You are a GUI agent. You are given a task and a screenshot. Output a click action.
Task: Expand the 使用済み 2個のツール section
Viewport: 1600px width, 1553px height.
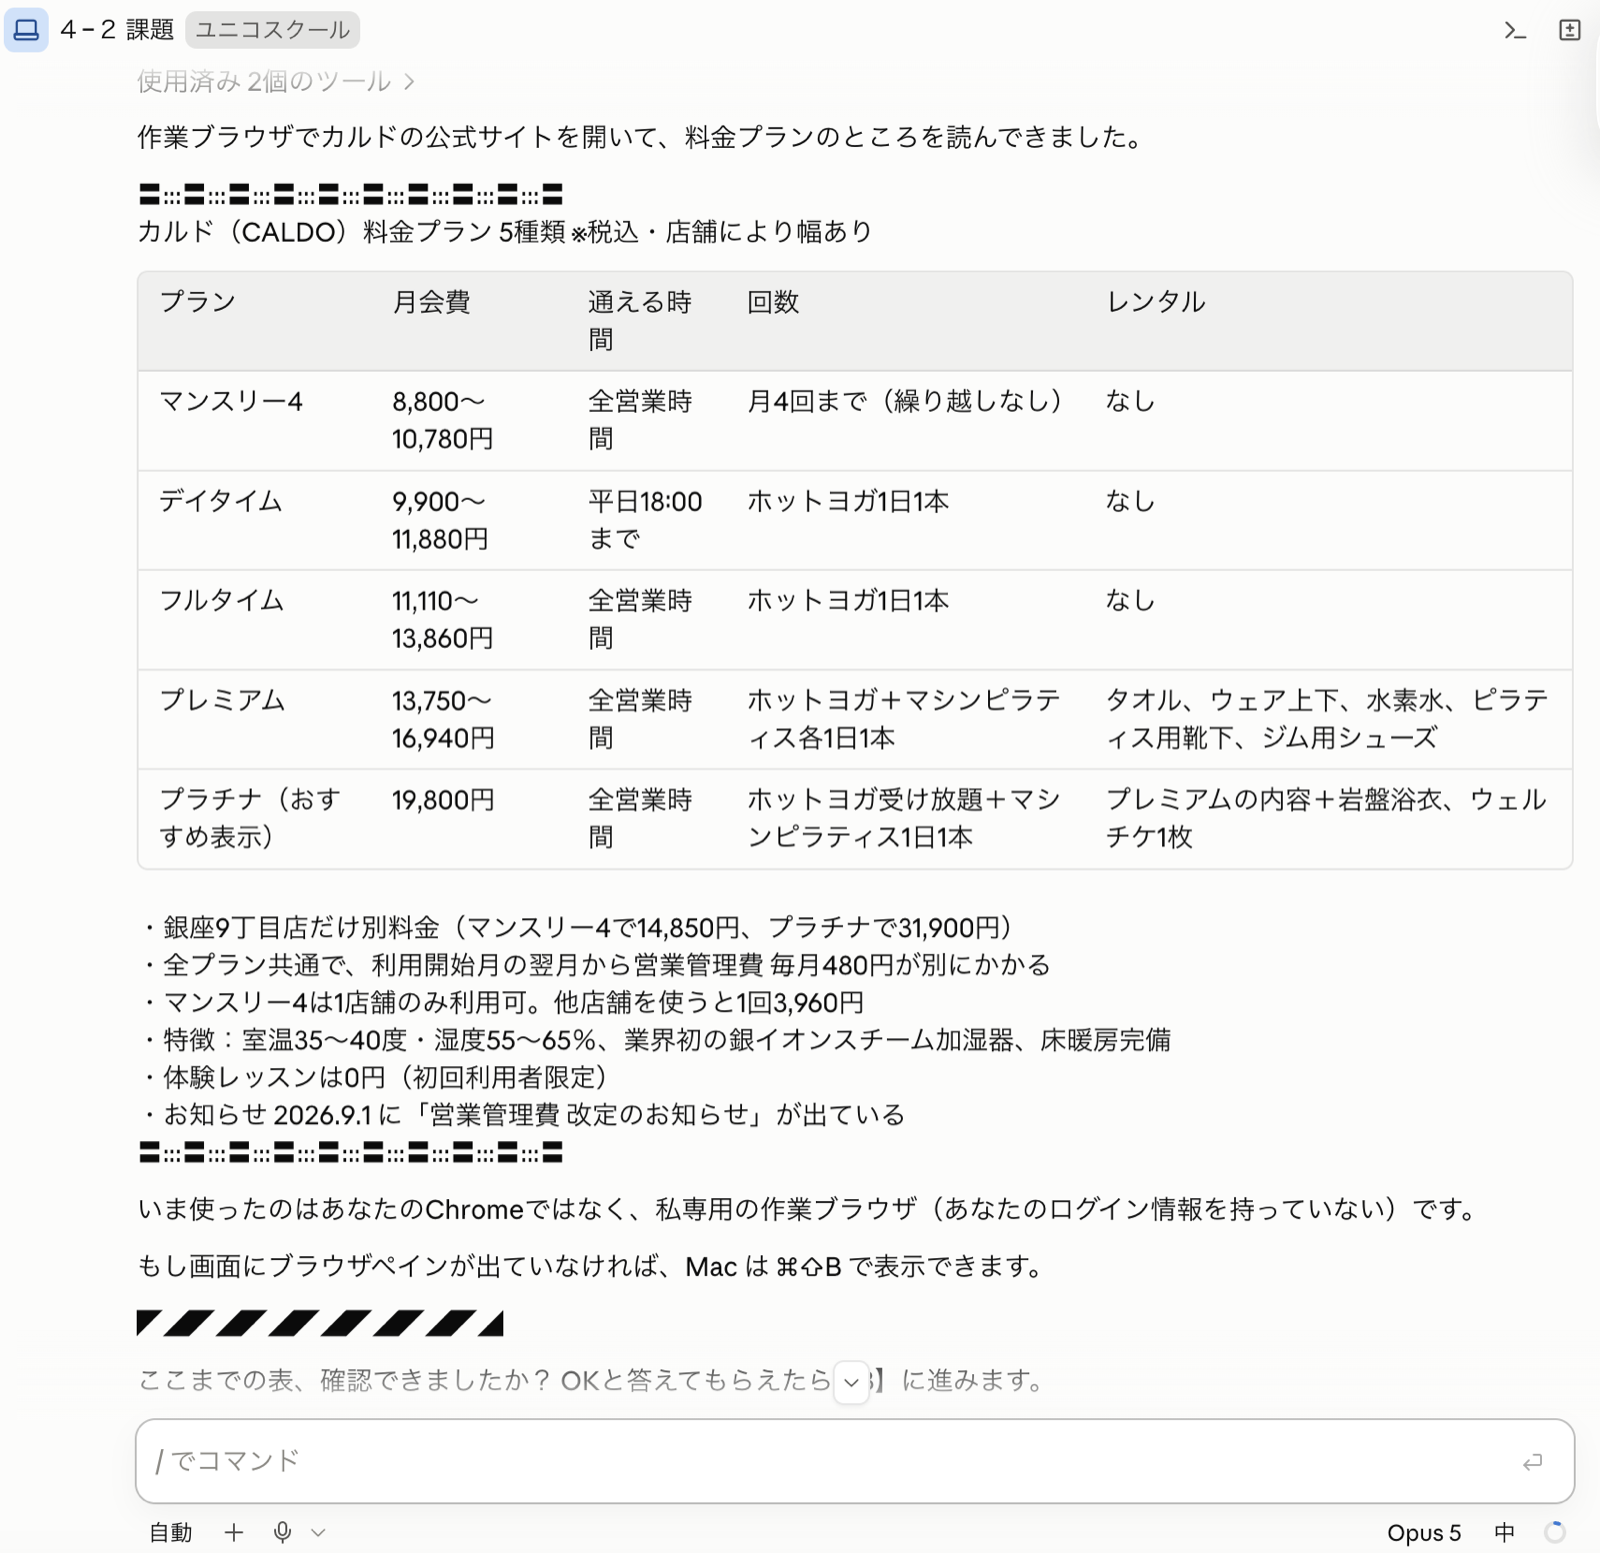click(x=275, y=82)
